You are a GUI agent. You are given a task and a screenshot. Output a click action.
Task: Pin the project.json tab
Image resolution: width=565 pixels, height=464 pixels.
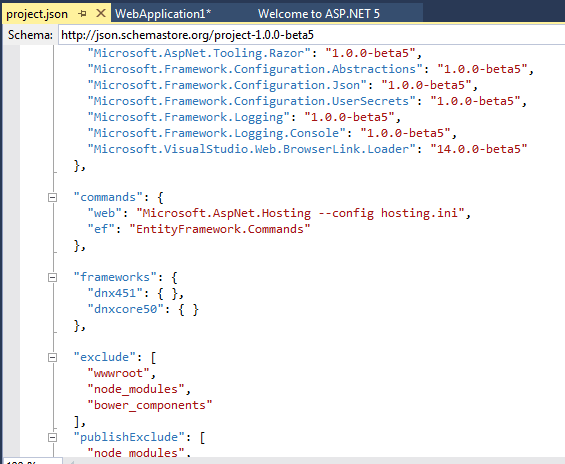coord(83,14)
